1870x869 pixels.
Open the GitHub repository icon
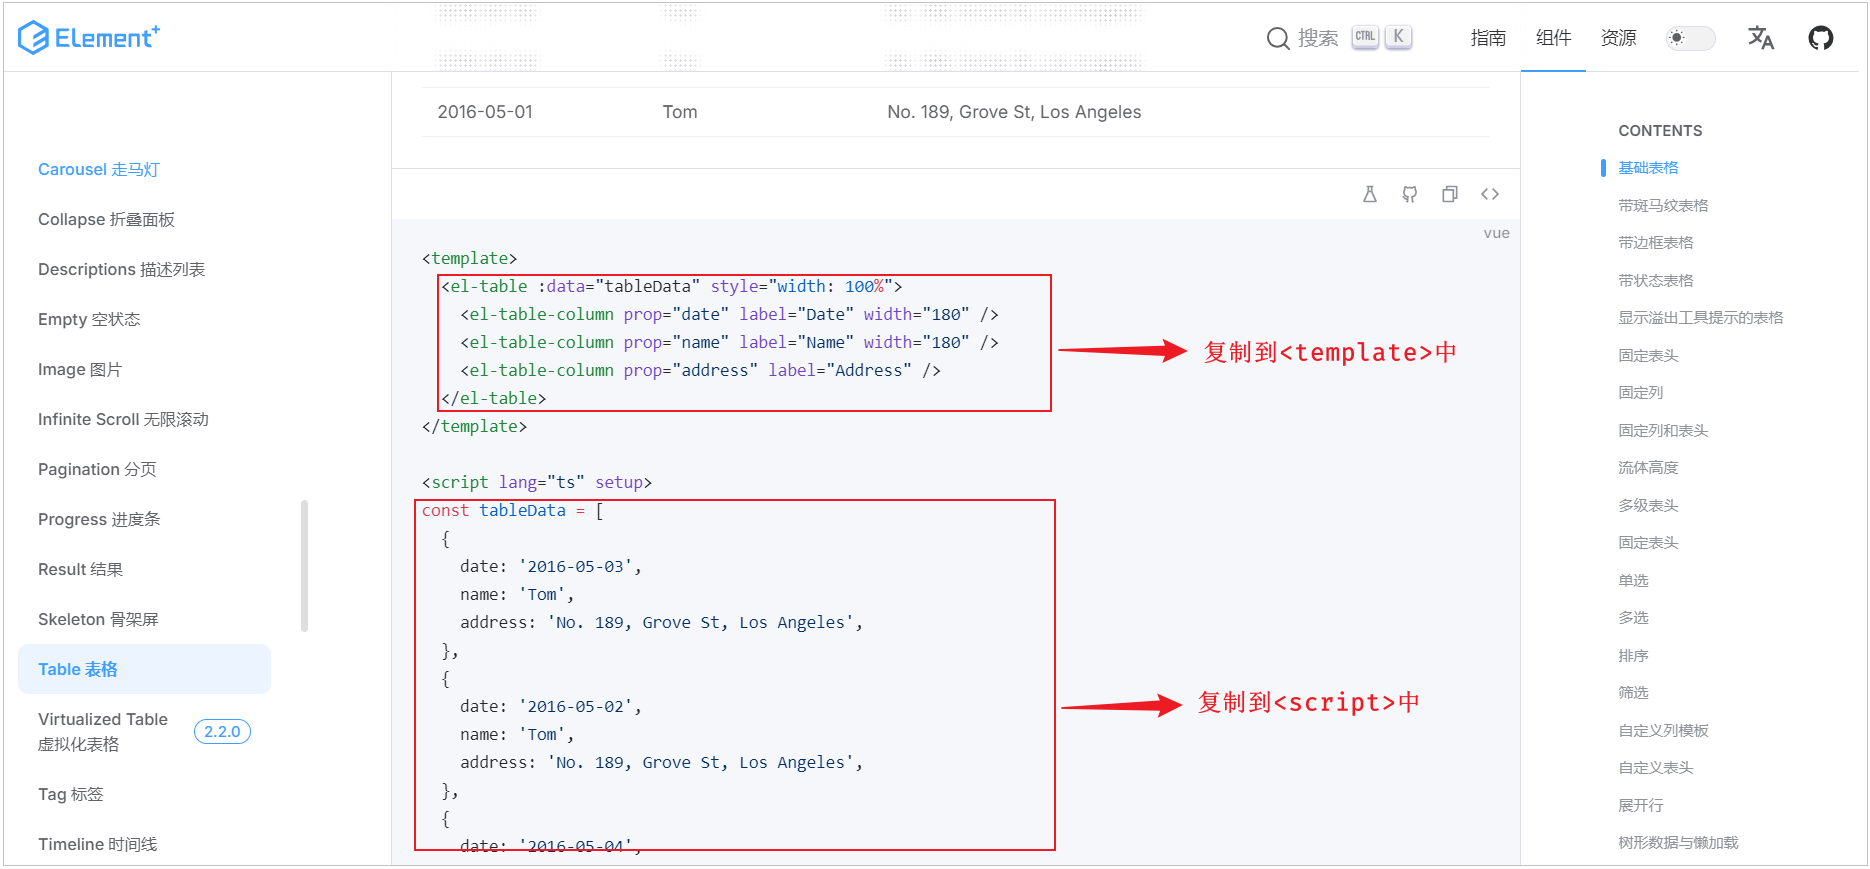1820,38
